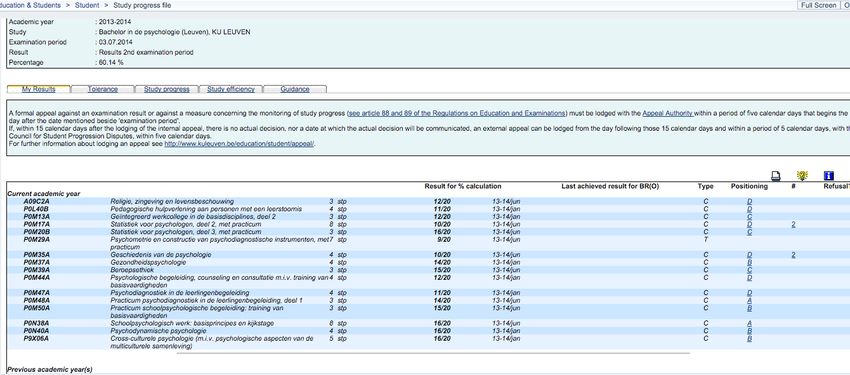Open positioning D link for P0L40B

point(749,209)
